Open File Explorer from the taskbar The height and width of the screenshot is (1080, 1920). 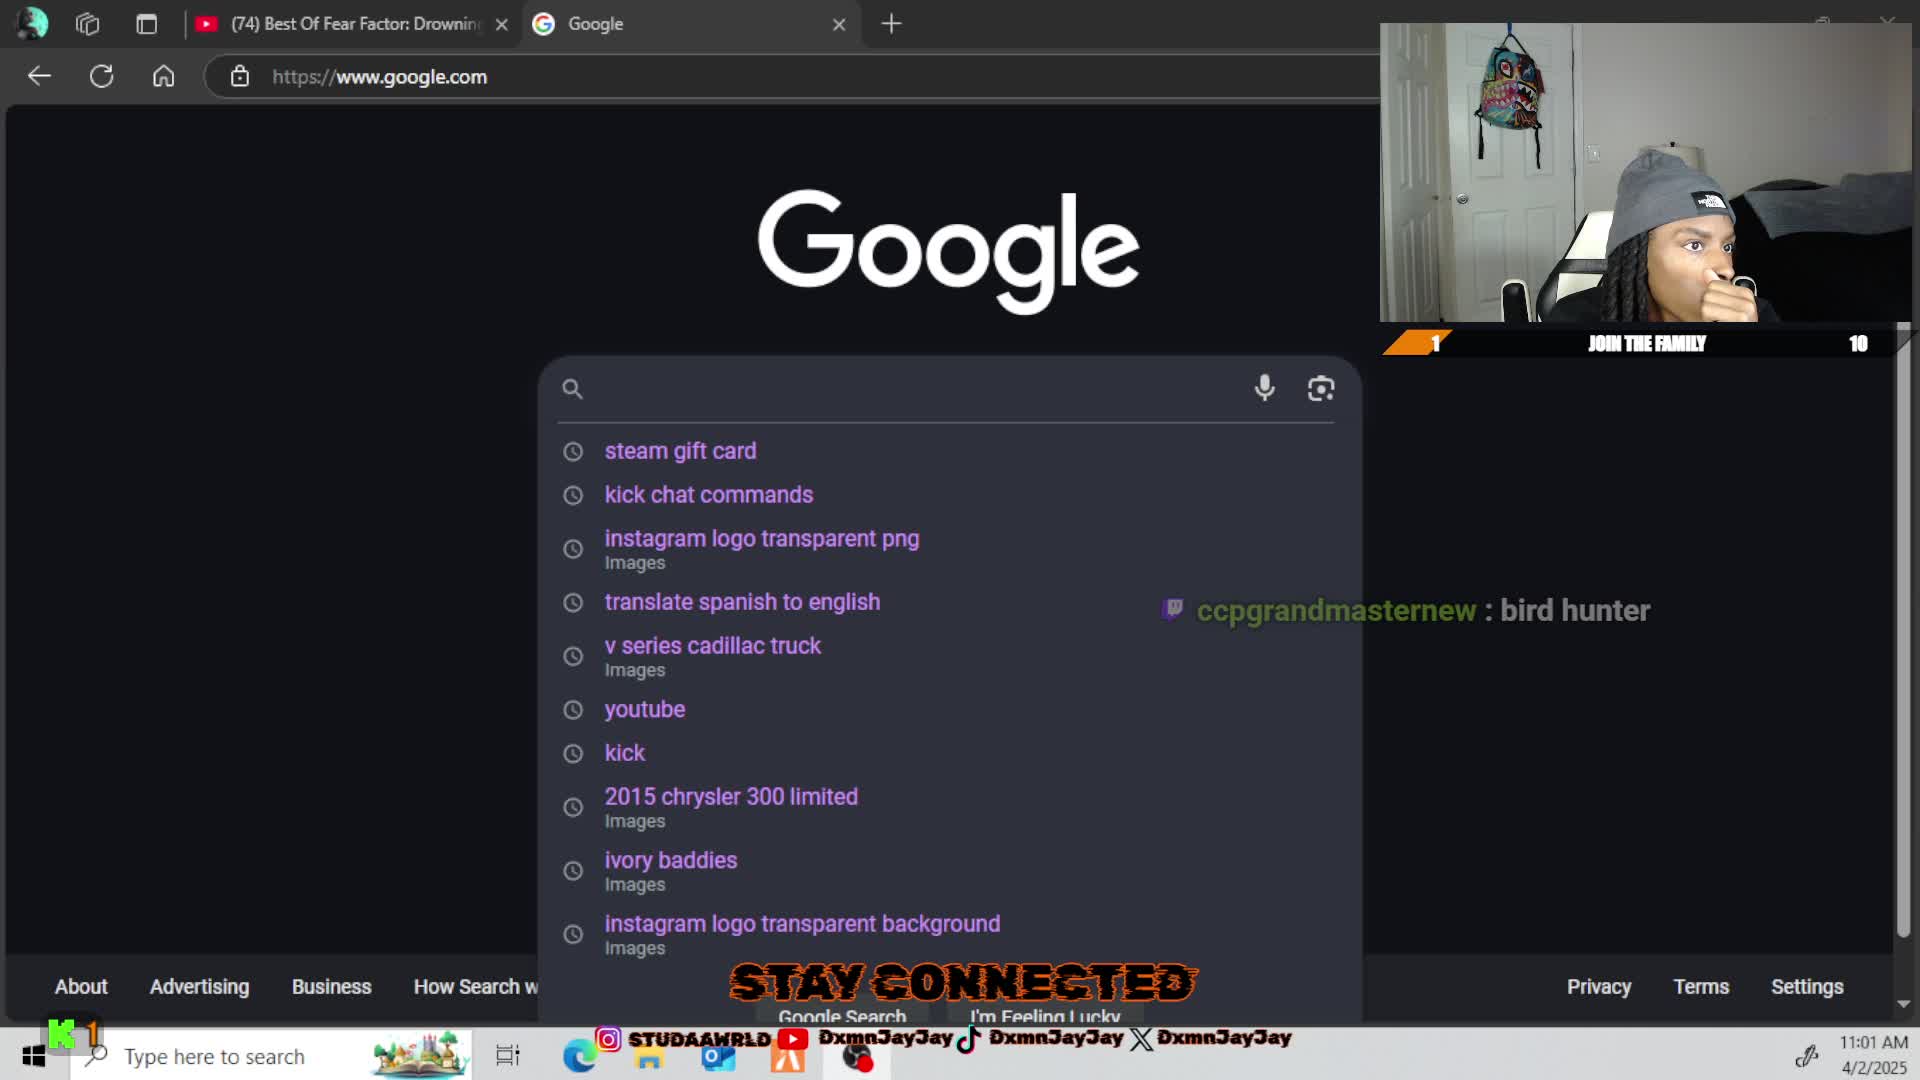coord(649,1059)
